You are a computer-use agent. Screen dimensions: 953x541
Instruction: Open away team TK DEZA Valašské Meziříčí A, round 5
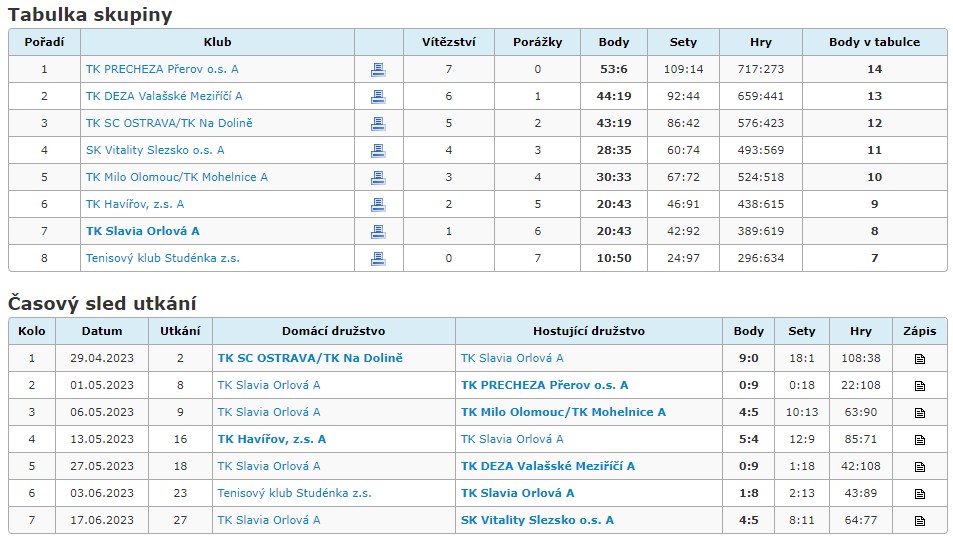(548, 466)
